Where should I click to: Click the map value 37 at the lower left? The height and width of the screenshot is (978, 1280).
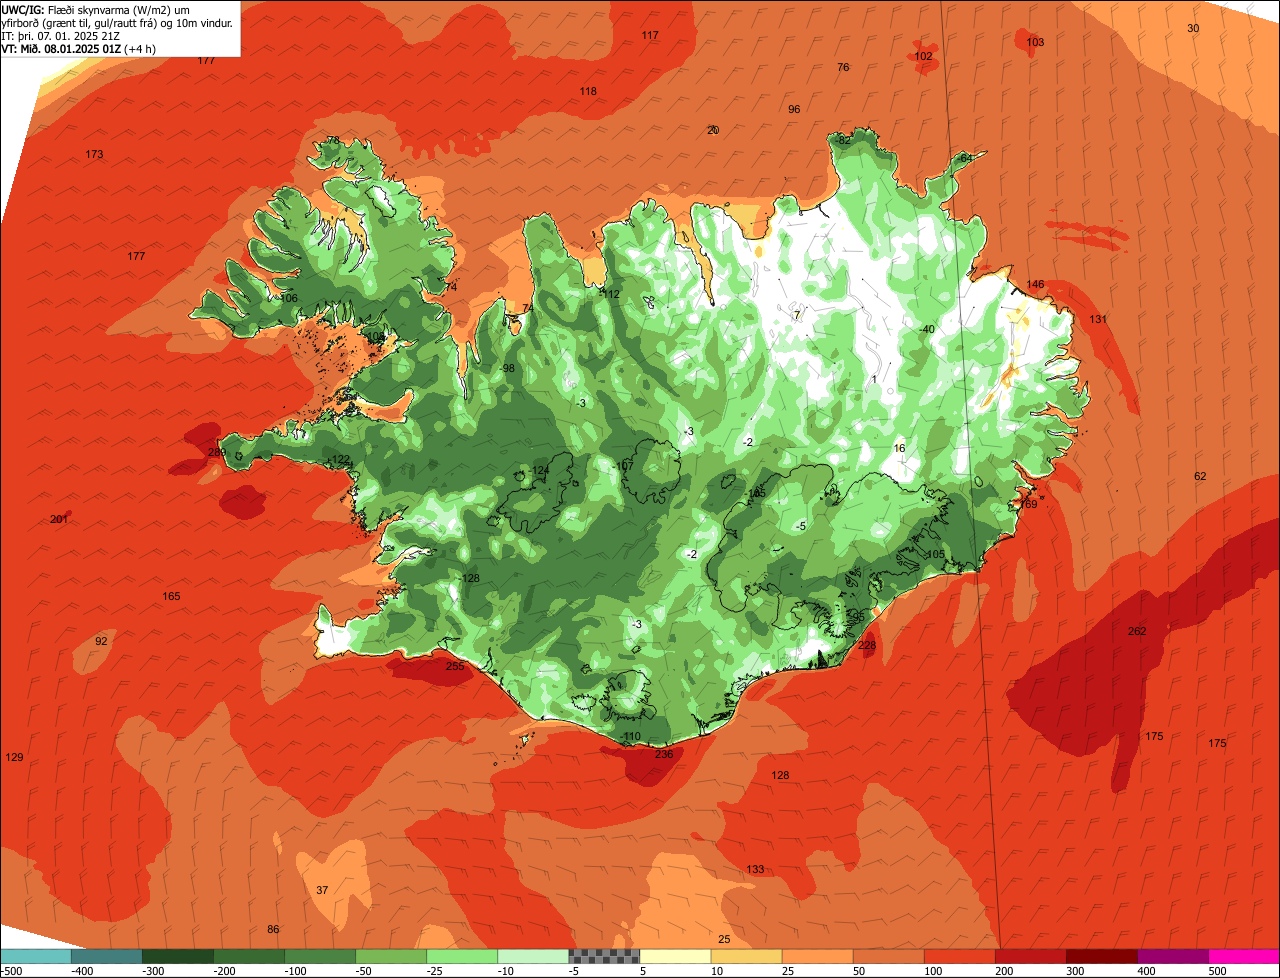pyautogui.click(x=322, y=891)
